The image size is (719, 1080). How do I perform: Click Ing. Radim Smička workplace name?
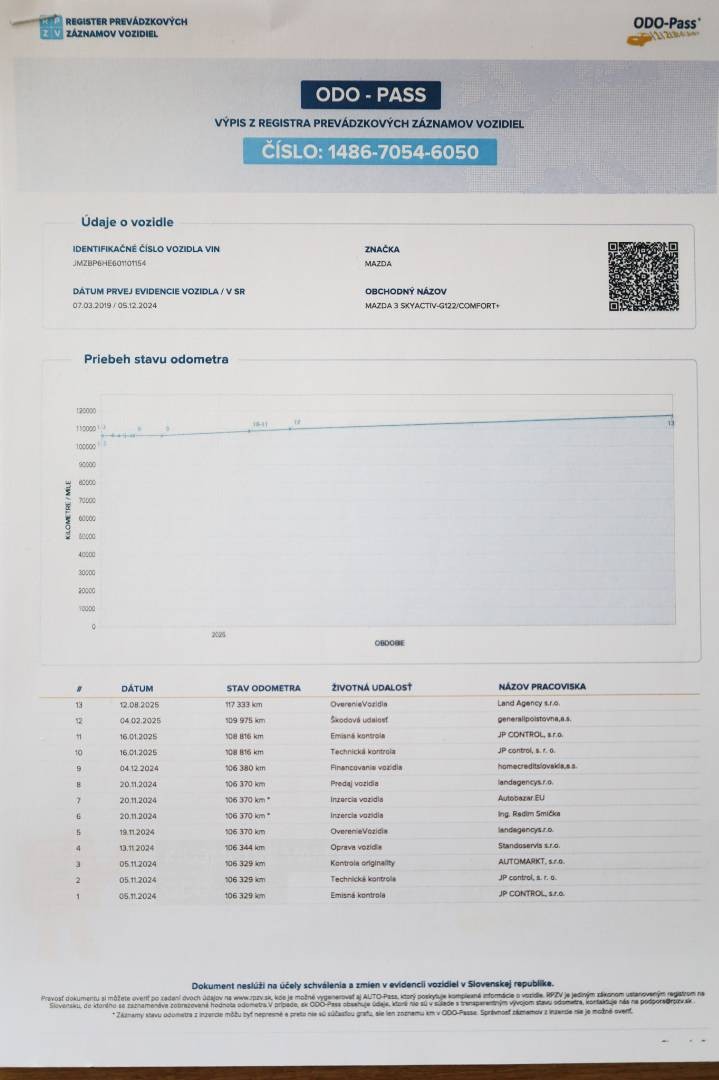(529, 813)
